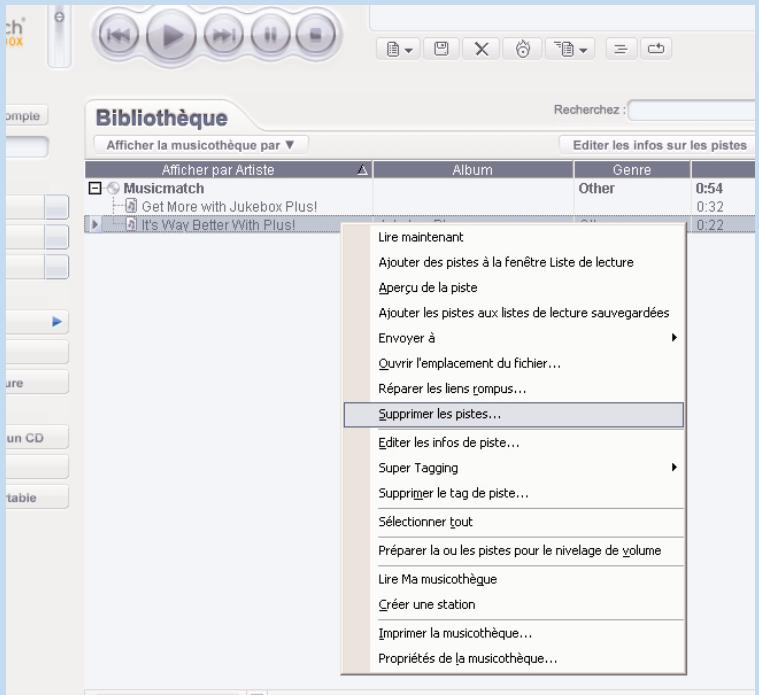Open Propriétés de la musicothèque…
Viewport: 759px width, 695px height.
click(514, 659)
